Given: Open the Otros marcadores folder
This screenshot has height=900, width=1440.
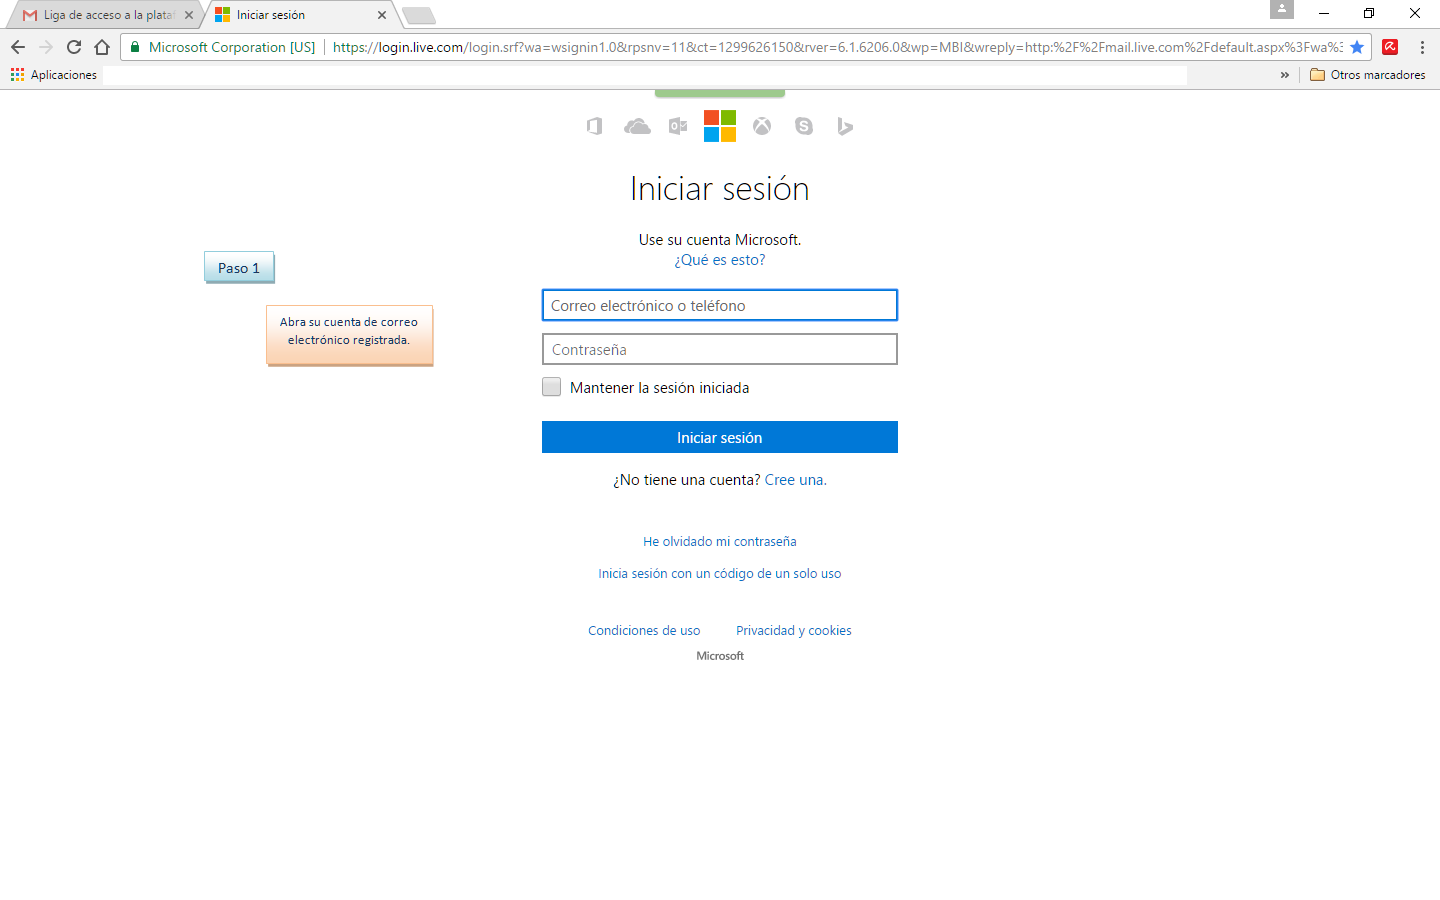Looking at the screenshot, I should click(1368, 75).
